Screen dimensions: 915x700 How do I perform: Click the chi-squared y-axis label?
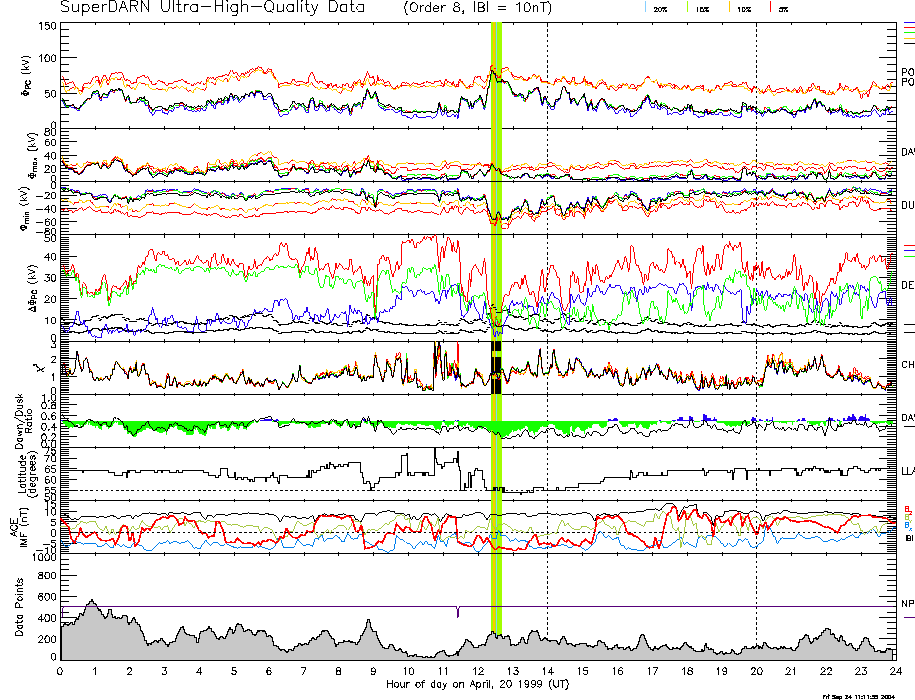pyautogui.click(x=37, y=368)
